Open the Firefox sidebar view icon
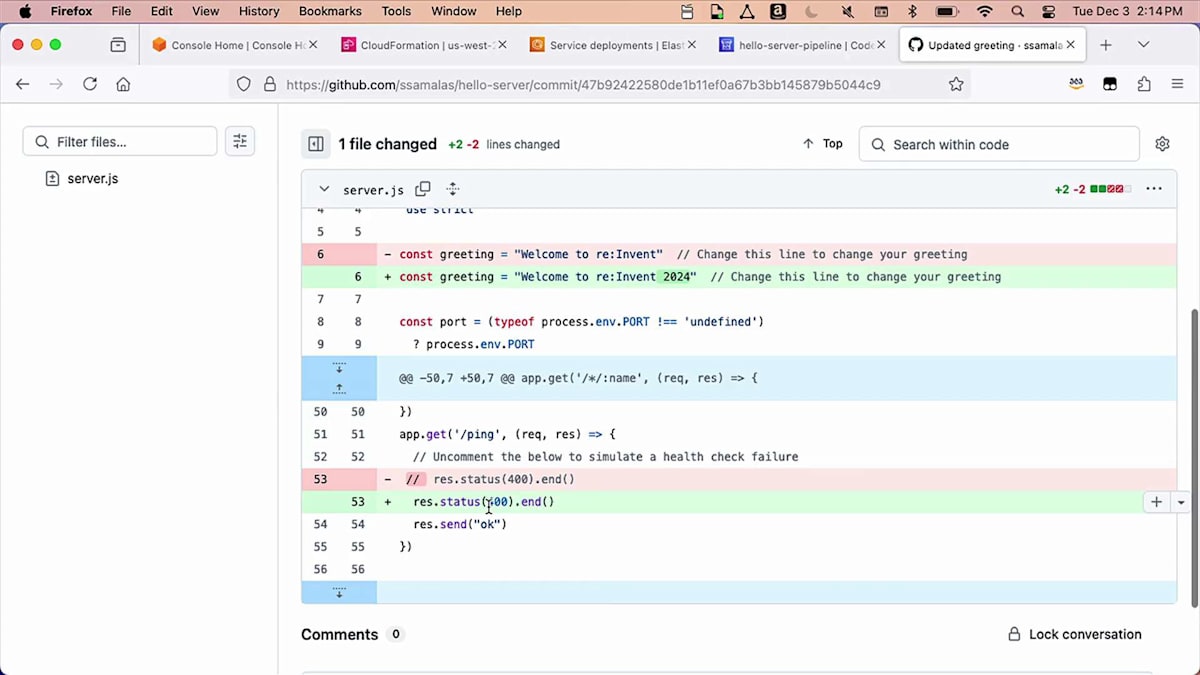This screenshot has height=675, width=1200. [118, 45]
